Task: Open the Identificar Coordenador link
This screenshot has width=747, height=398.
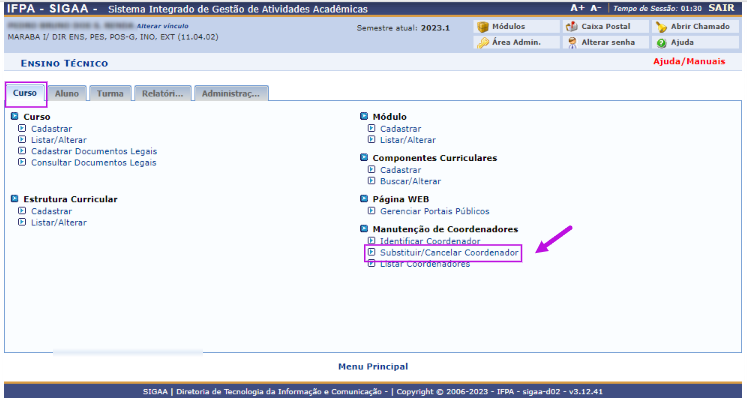Action: 430,241
